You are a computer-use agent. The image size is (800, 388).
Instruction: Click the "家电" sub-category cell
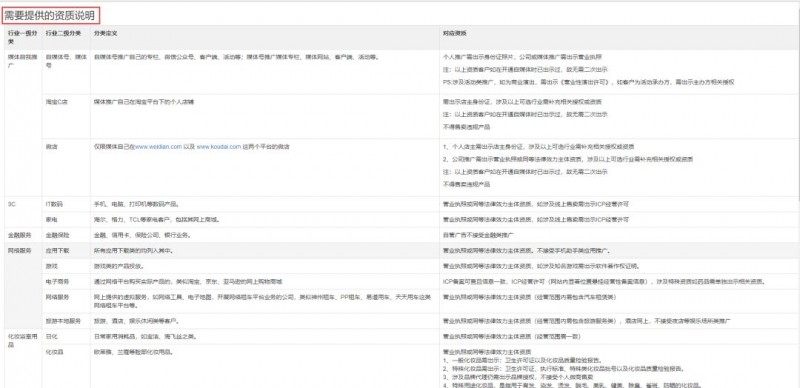point(66,220)
